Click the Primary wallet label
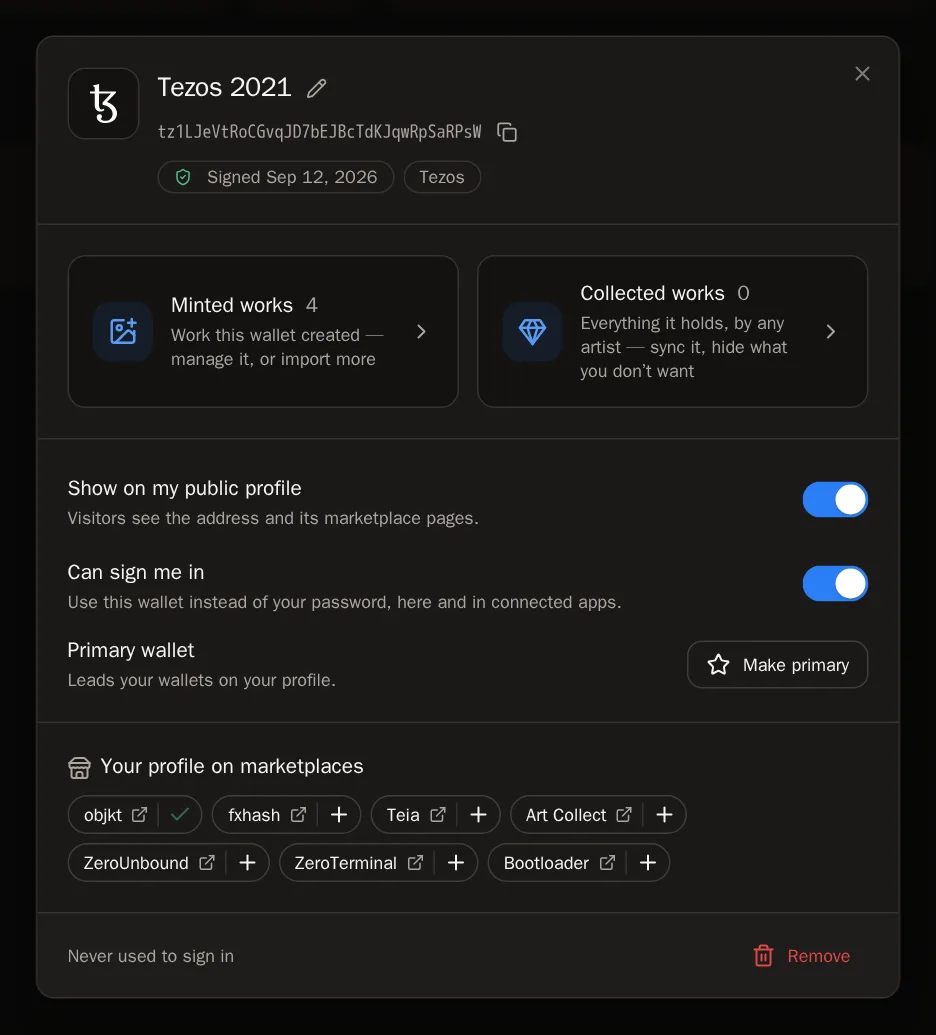The width and height of the screenshot is (936, 1035). tap(131, 650)
